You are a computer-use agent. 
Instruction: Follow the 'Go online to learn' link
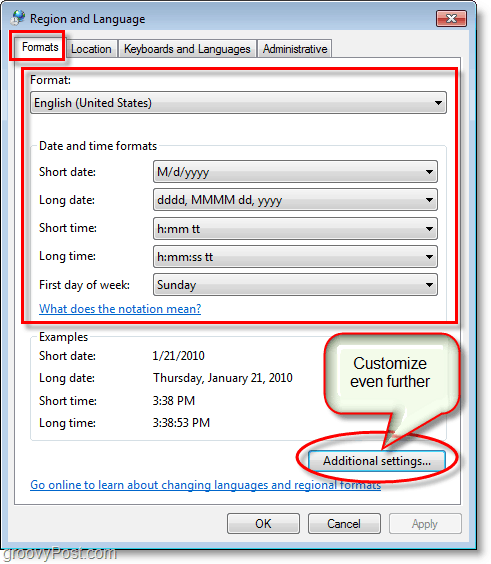click(205, 485)
